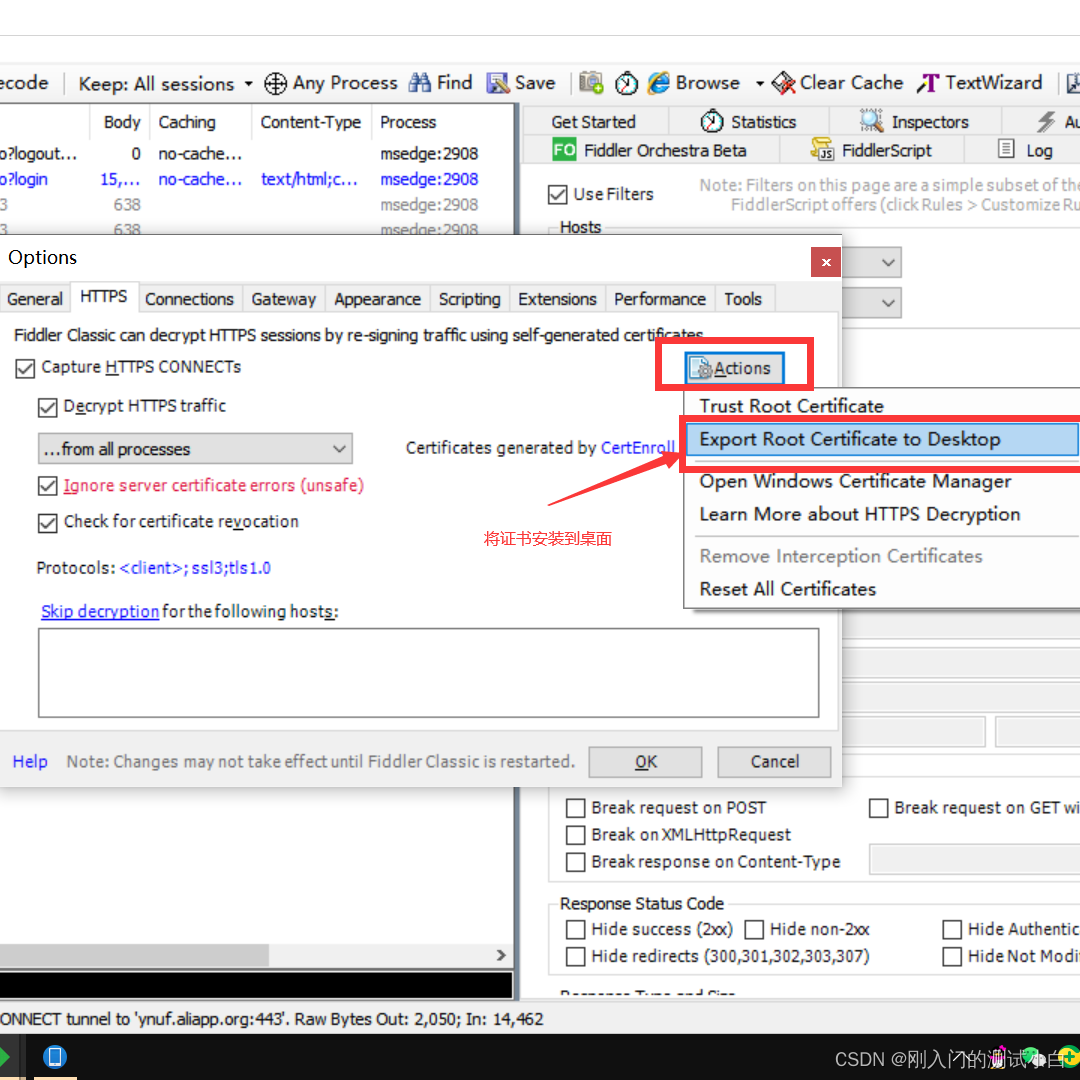Enable Break request on POST
Image resolution: width=1080 pixels, height=1080 pixels.
click(x=575, y=807)
